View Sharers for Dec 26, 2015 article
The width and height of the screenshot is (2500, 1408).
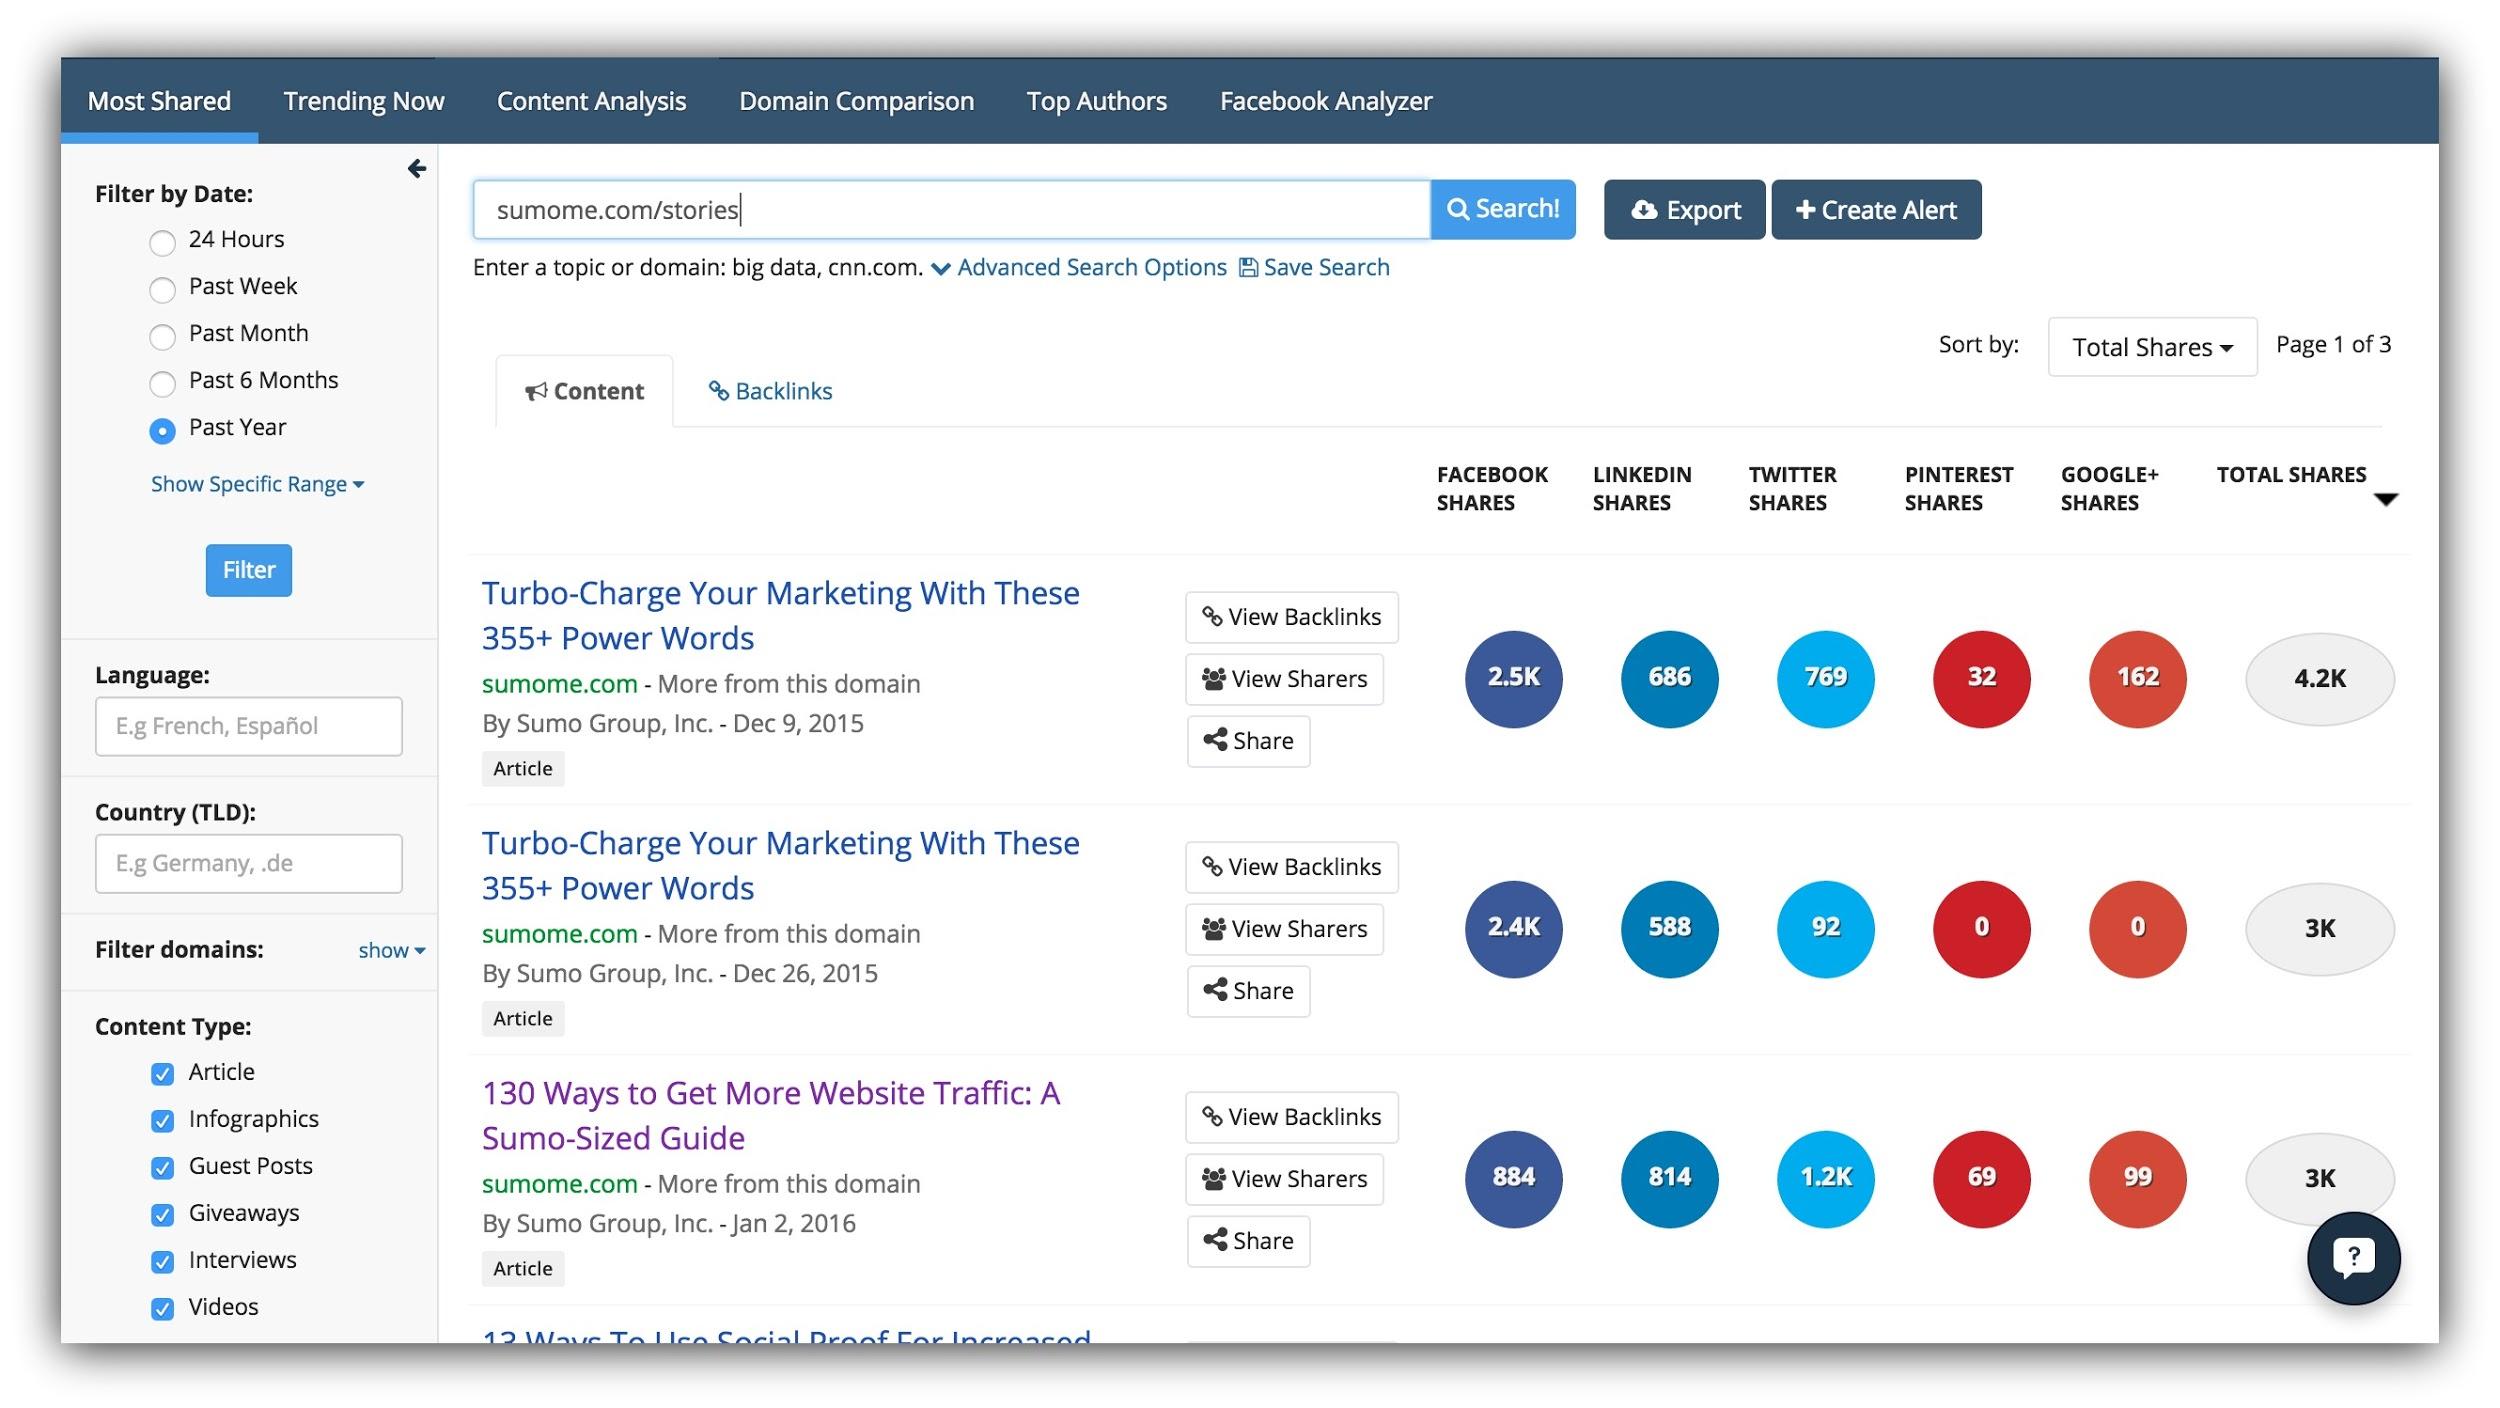[x=1284, y=929]
